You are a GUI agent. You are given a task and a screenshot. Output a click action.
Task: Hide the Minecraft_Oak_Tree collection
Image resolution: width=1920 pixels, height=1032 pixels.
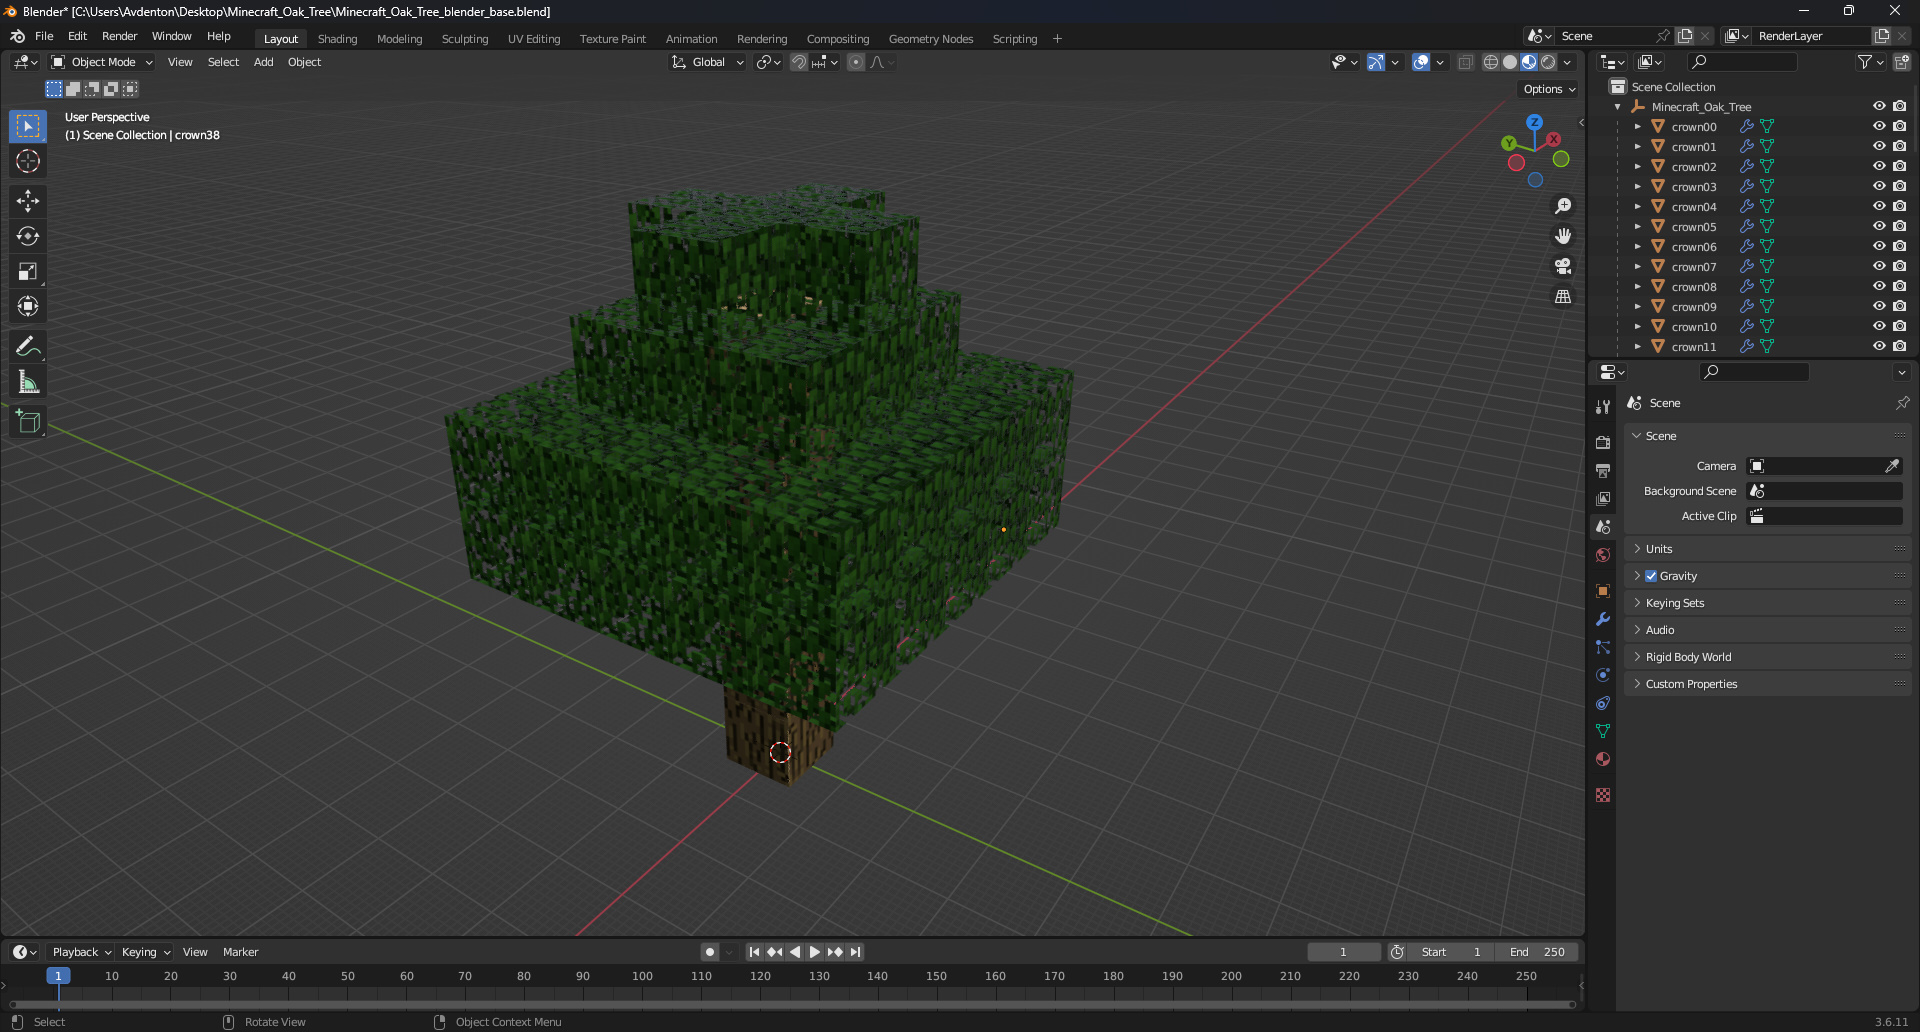click(x=1879, y=106)
